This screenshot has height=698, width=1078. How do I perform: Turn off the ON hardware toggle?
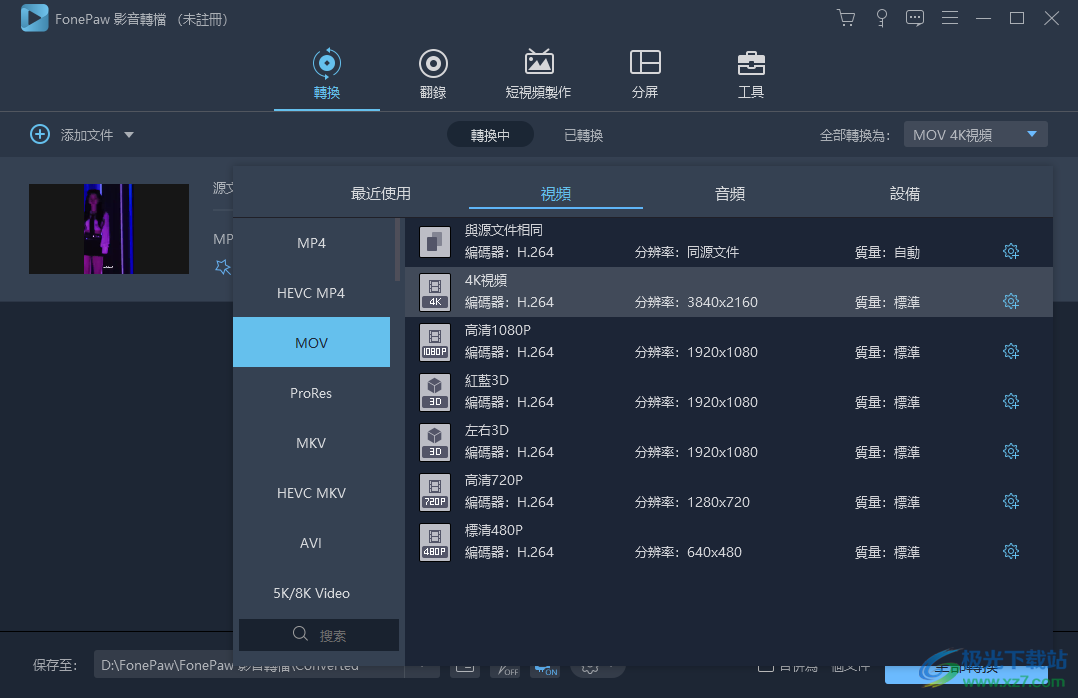click(x=546, y=668)
